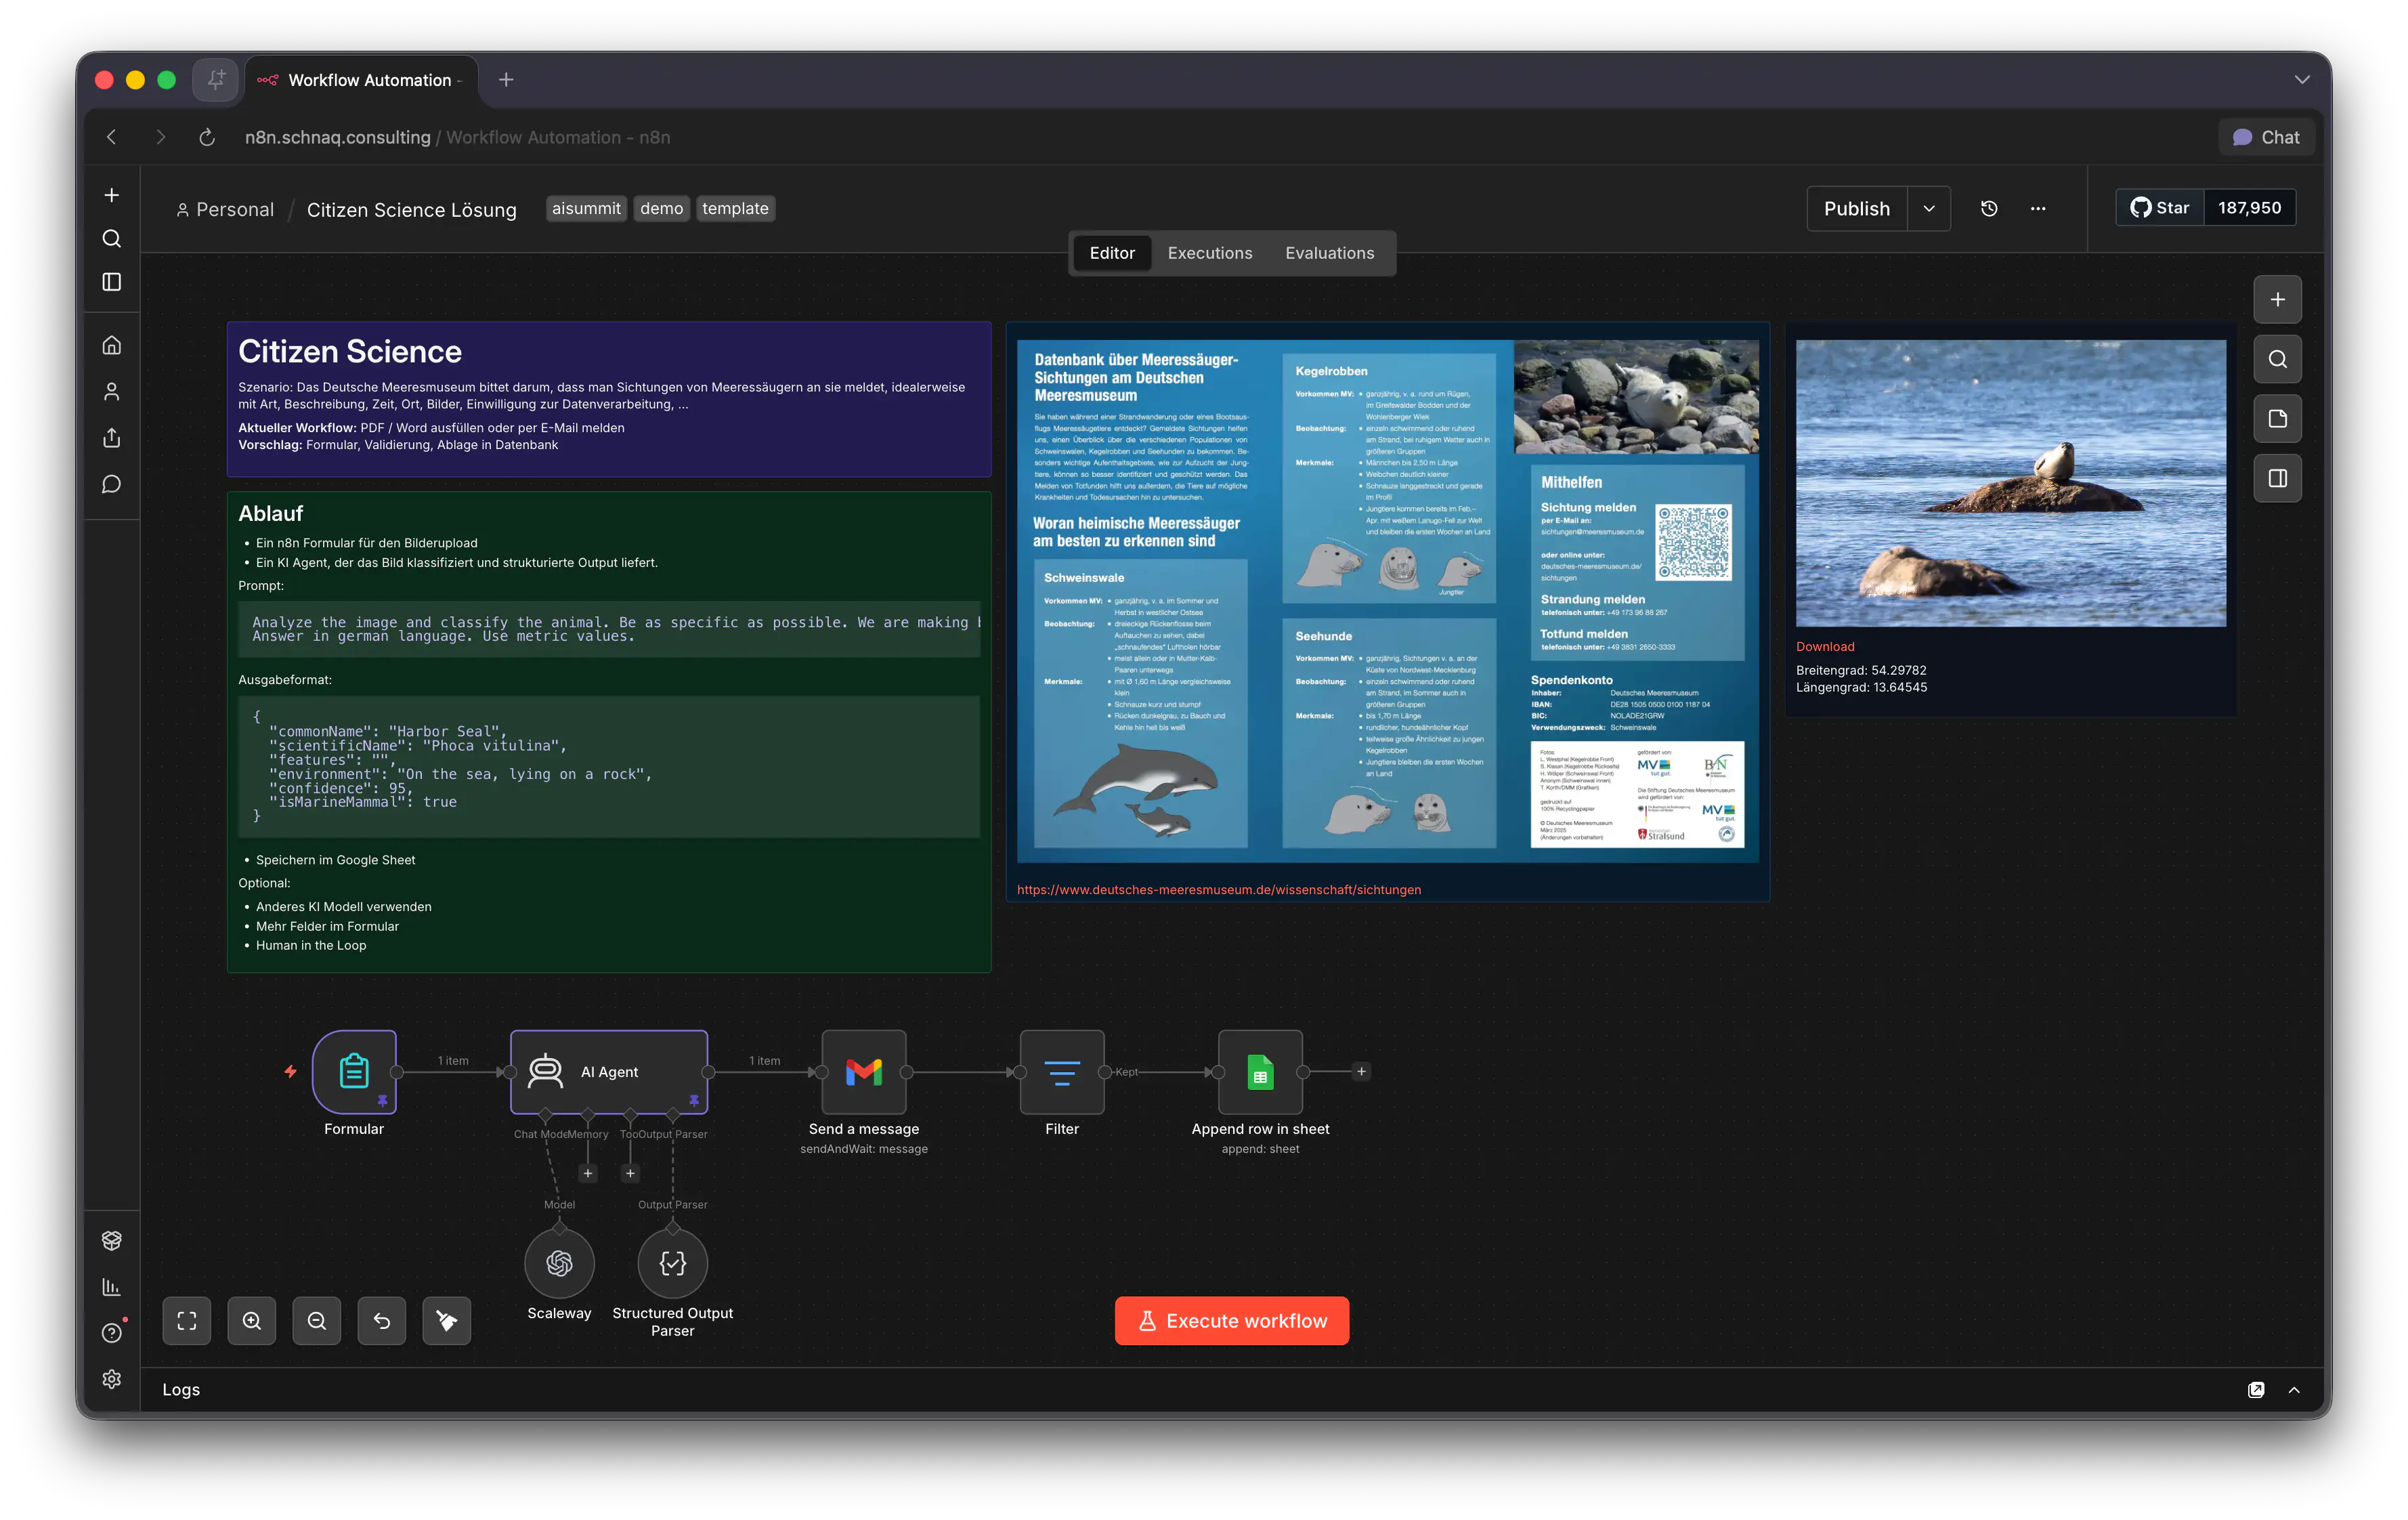This screenshot has width=2408, height=1520.
Task: Open the Chat button in address bar
Action: point(2266,137)
